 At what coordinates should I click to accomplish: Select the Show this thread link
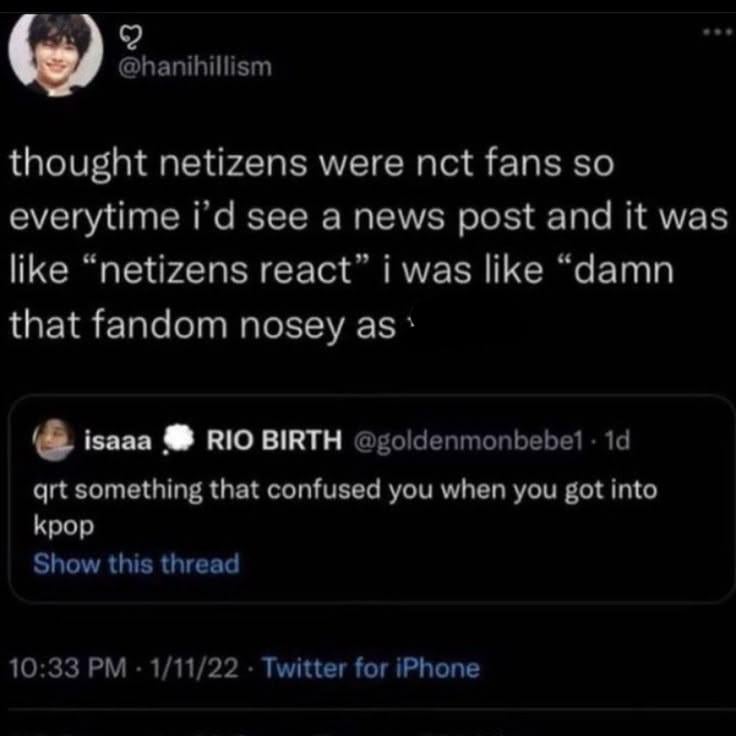pos(136,564)
